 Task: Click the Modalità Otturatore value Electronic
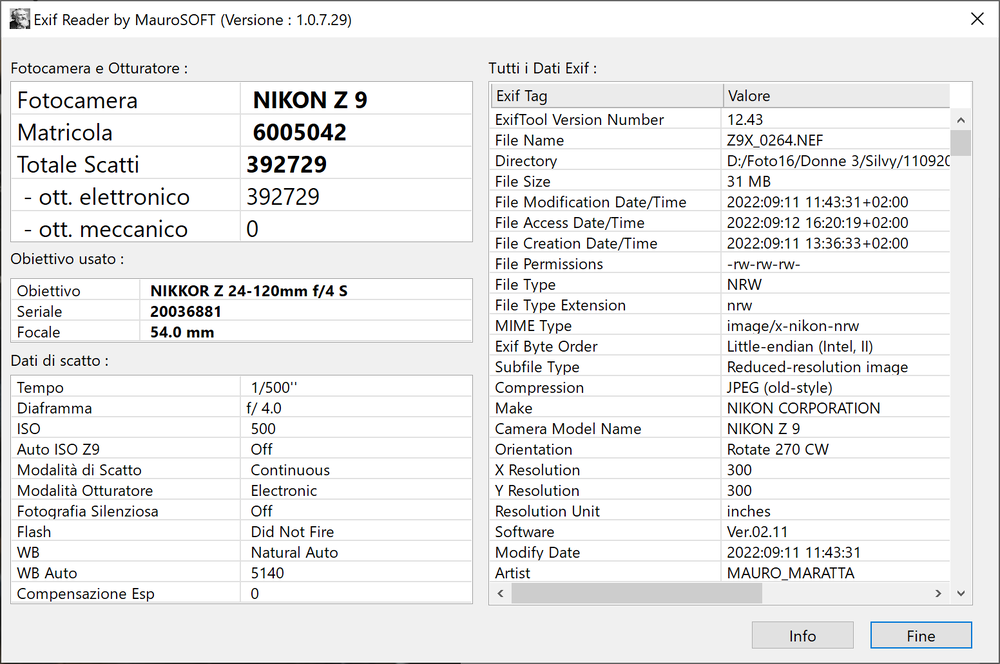(x=284, y=491)
